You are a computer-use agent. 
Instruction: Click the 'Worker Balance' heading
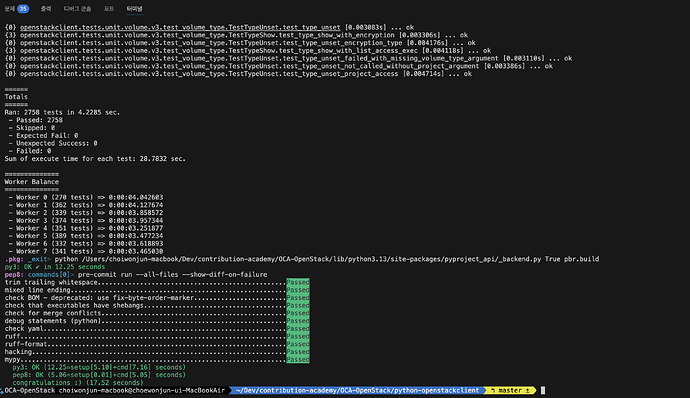pyautogui.click(x=32, y=182)
